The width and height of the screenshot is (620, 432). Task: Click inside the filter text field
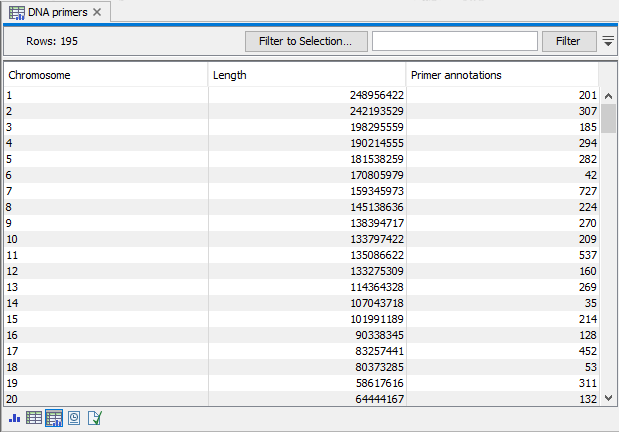pos(453,41)
